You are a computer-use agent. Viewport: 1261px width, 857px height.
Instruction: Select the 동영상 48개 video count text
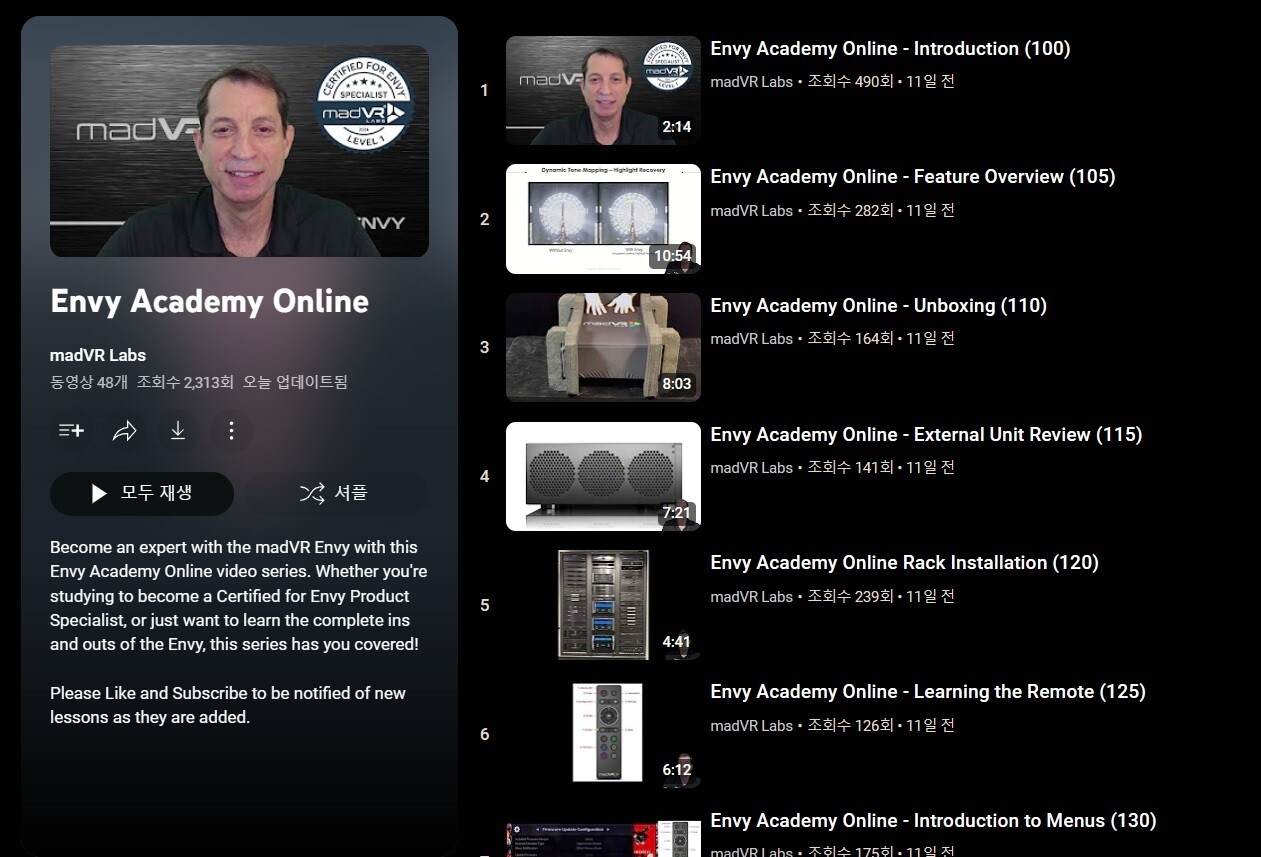89,382
